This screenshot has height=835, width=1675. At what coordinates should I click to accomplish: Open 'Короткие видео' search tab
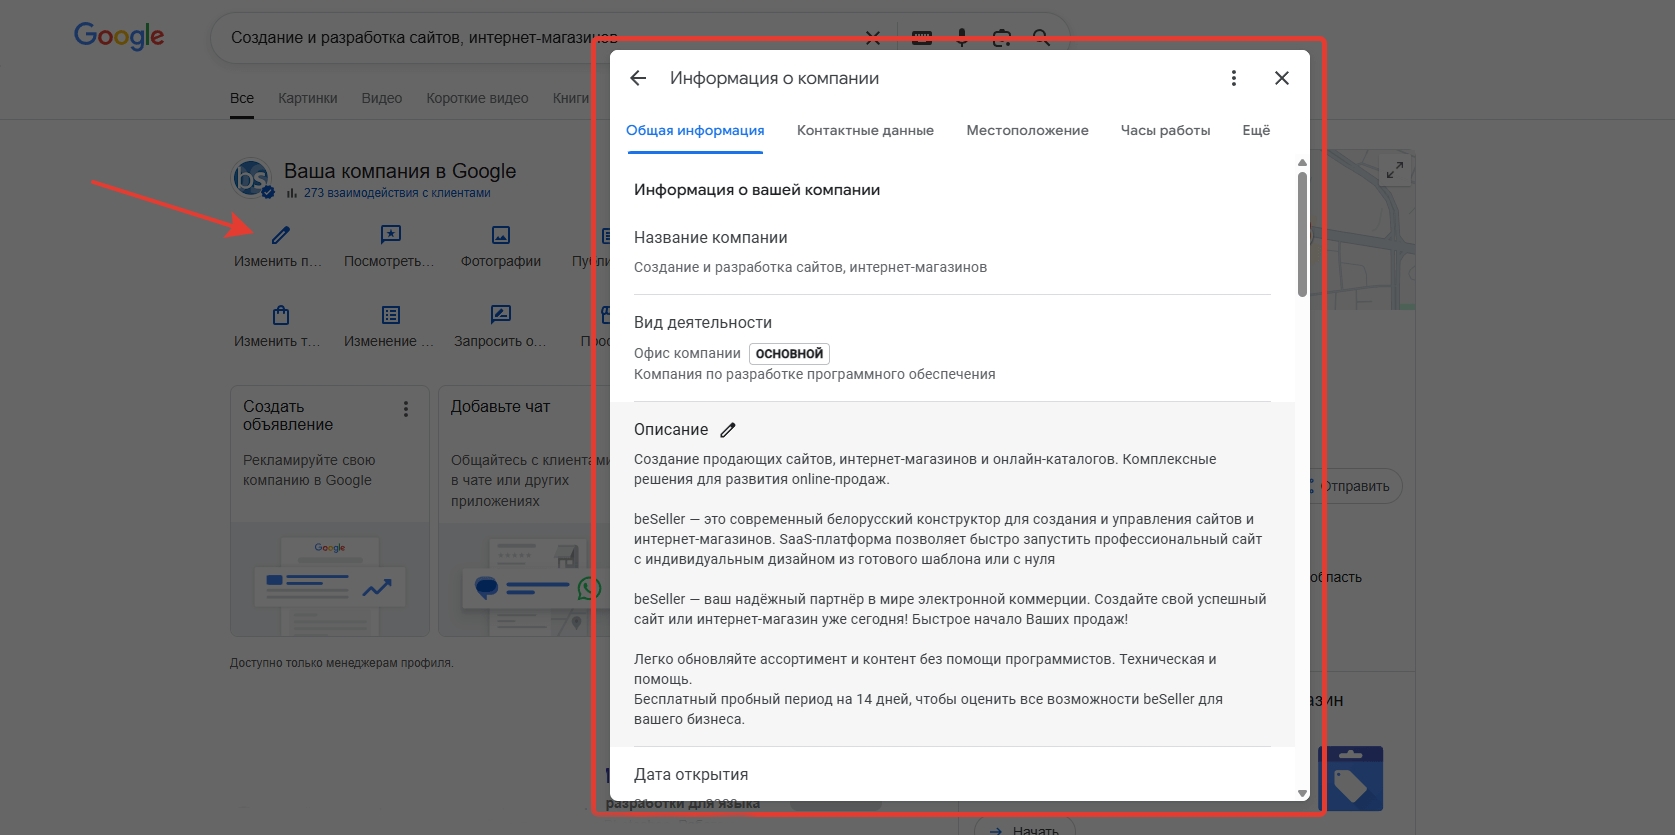point(477,98)
